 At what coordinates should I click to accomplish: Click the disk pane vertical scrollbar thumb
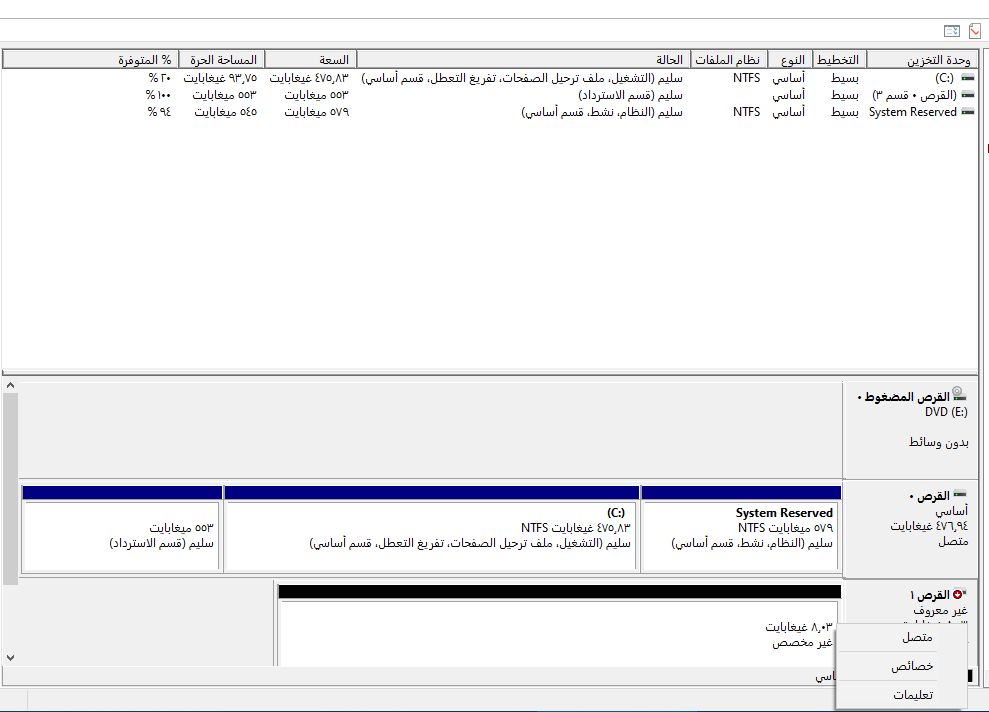[10, 489]
